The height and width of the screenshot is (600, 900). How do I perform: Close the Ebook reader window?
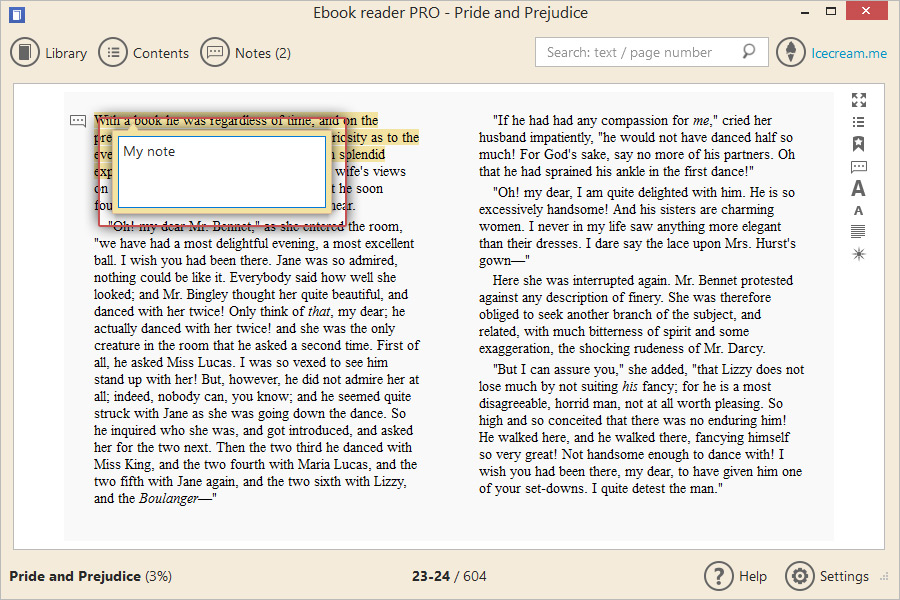pyautogui.click(x=867, y=11)
